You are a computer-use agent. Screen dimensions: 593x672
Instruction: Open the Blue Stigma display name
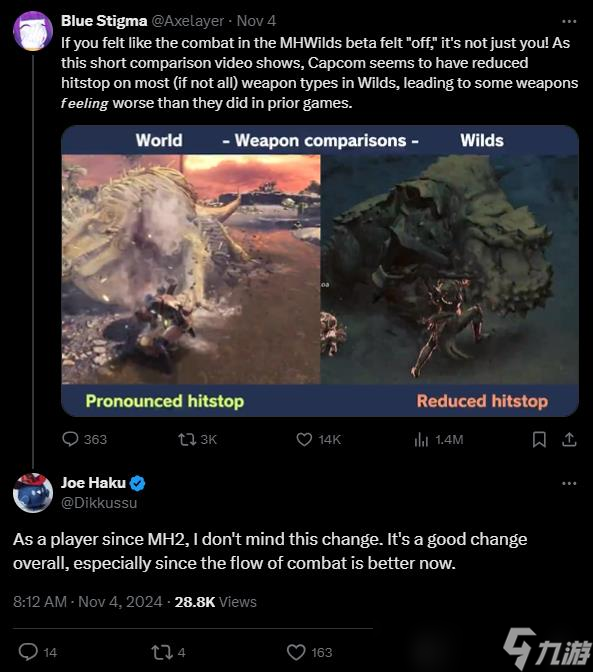click(x=104, y=21)
